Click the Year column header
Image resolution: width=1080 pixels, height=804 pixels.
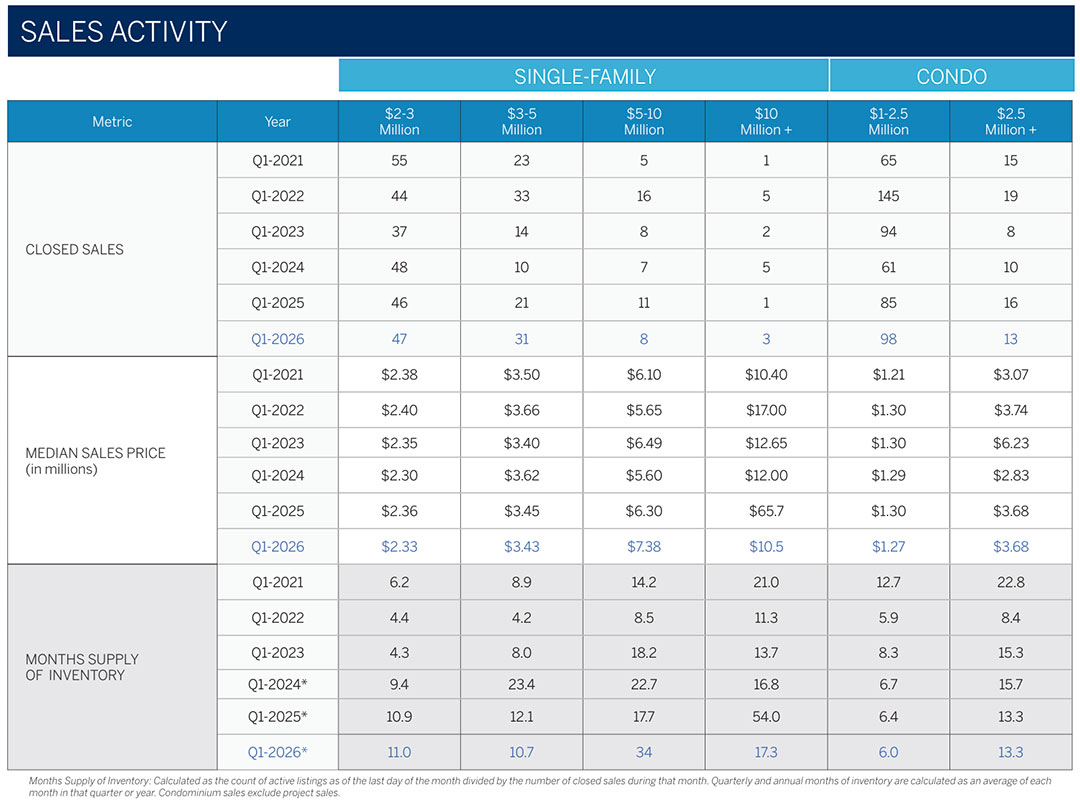tap(277, 121)
